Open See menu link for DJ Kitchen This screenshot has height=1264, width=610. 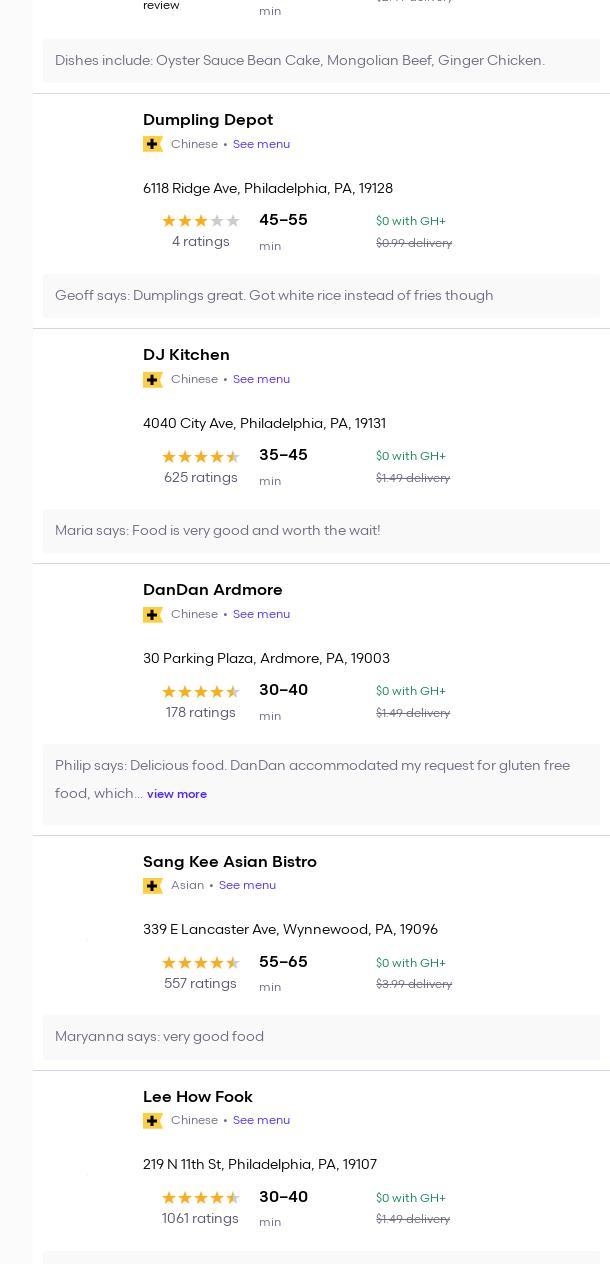coord(261,379)
